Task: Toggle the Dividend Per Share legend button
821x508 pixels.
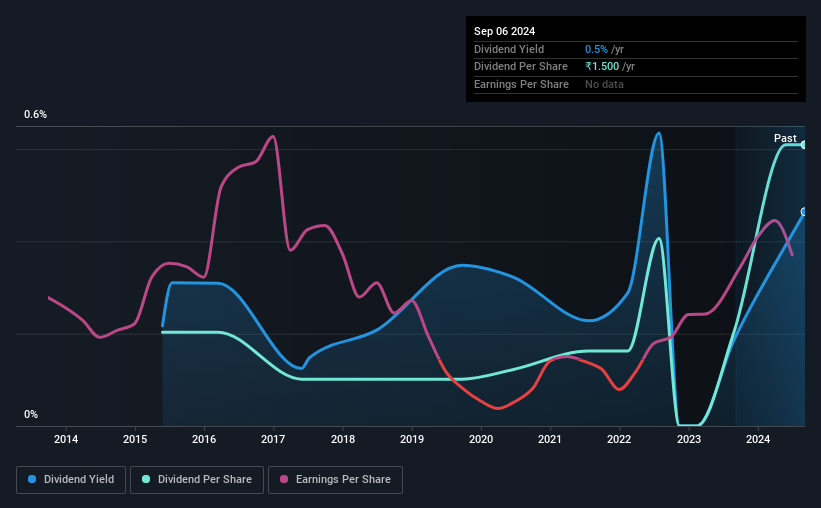Action: click(x=197, y=480)
